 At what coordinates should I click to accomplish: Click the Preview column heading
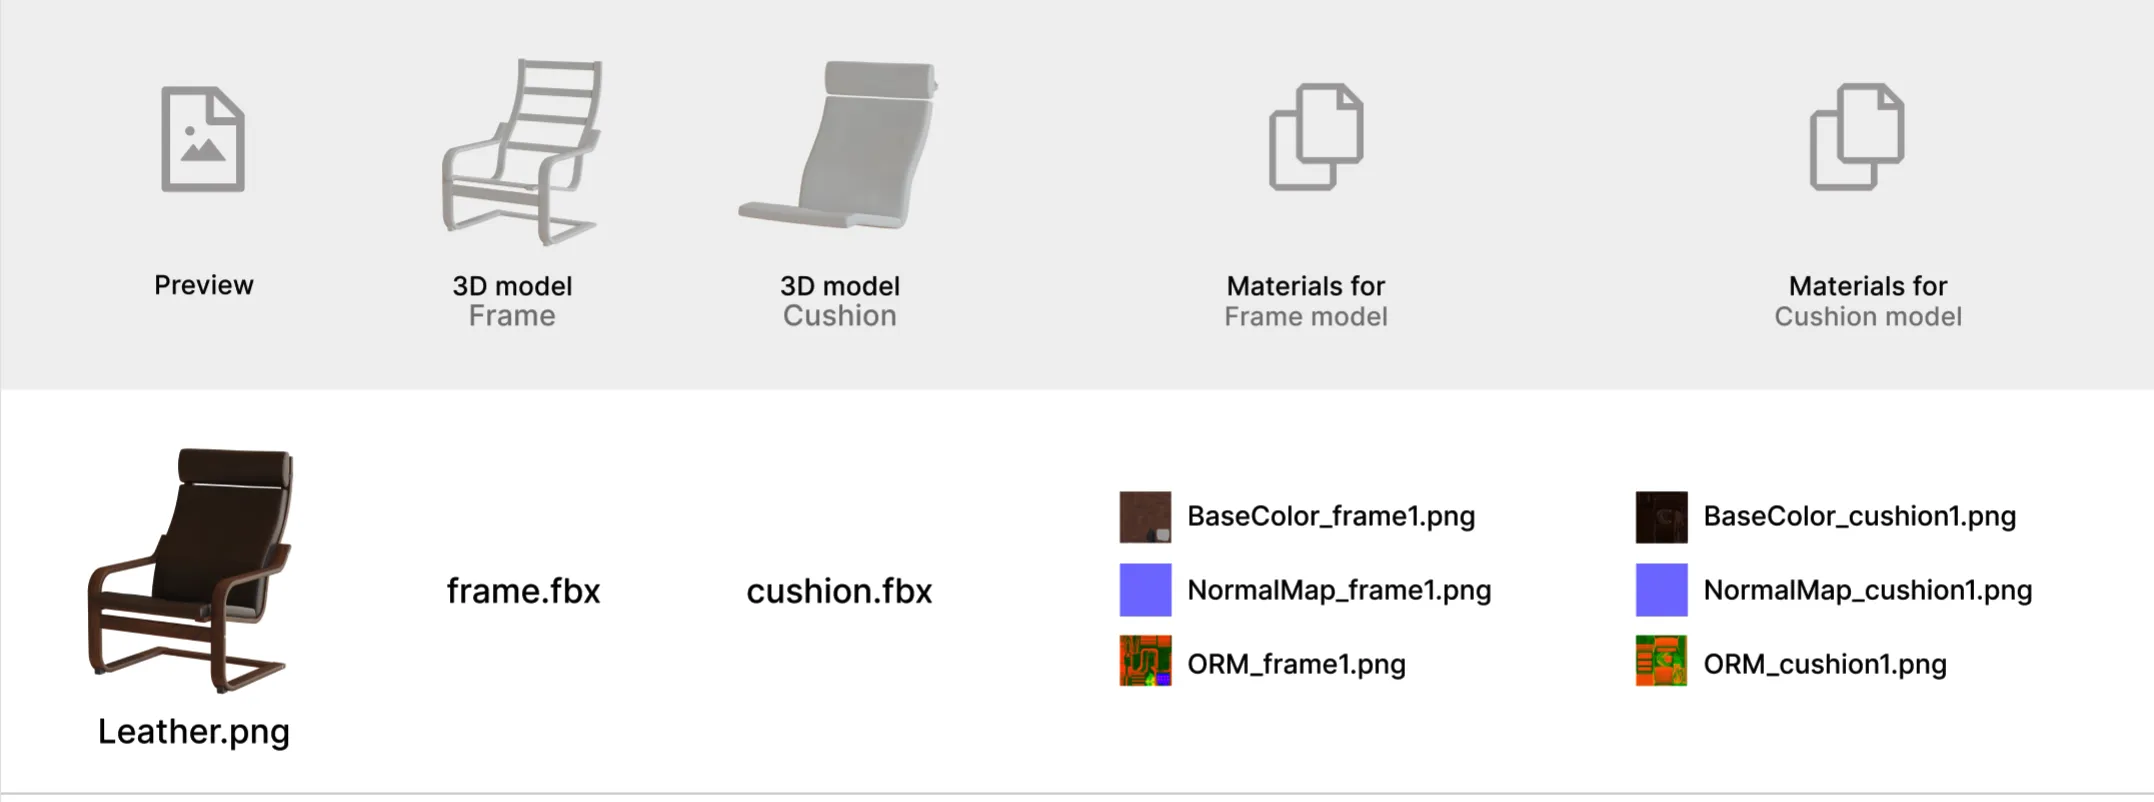point(204,285)
